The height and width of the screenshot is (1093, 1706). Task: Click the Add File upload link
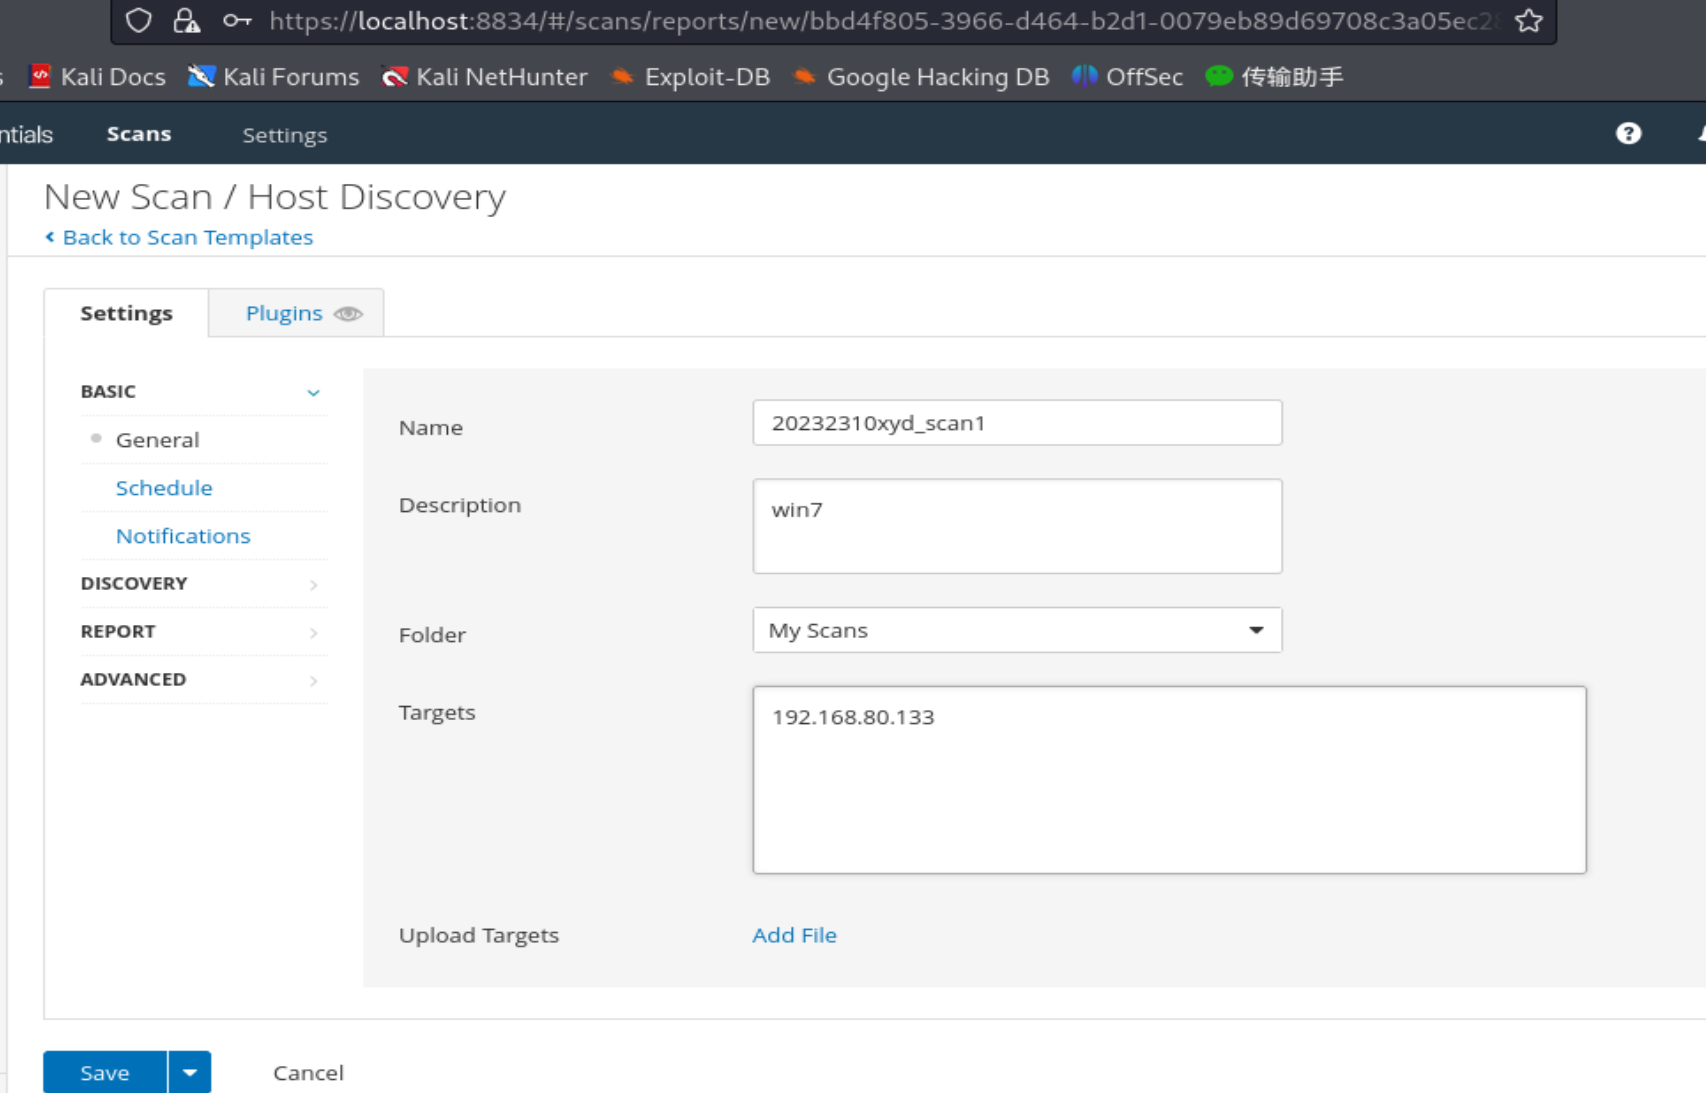[794, 935]
